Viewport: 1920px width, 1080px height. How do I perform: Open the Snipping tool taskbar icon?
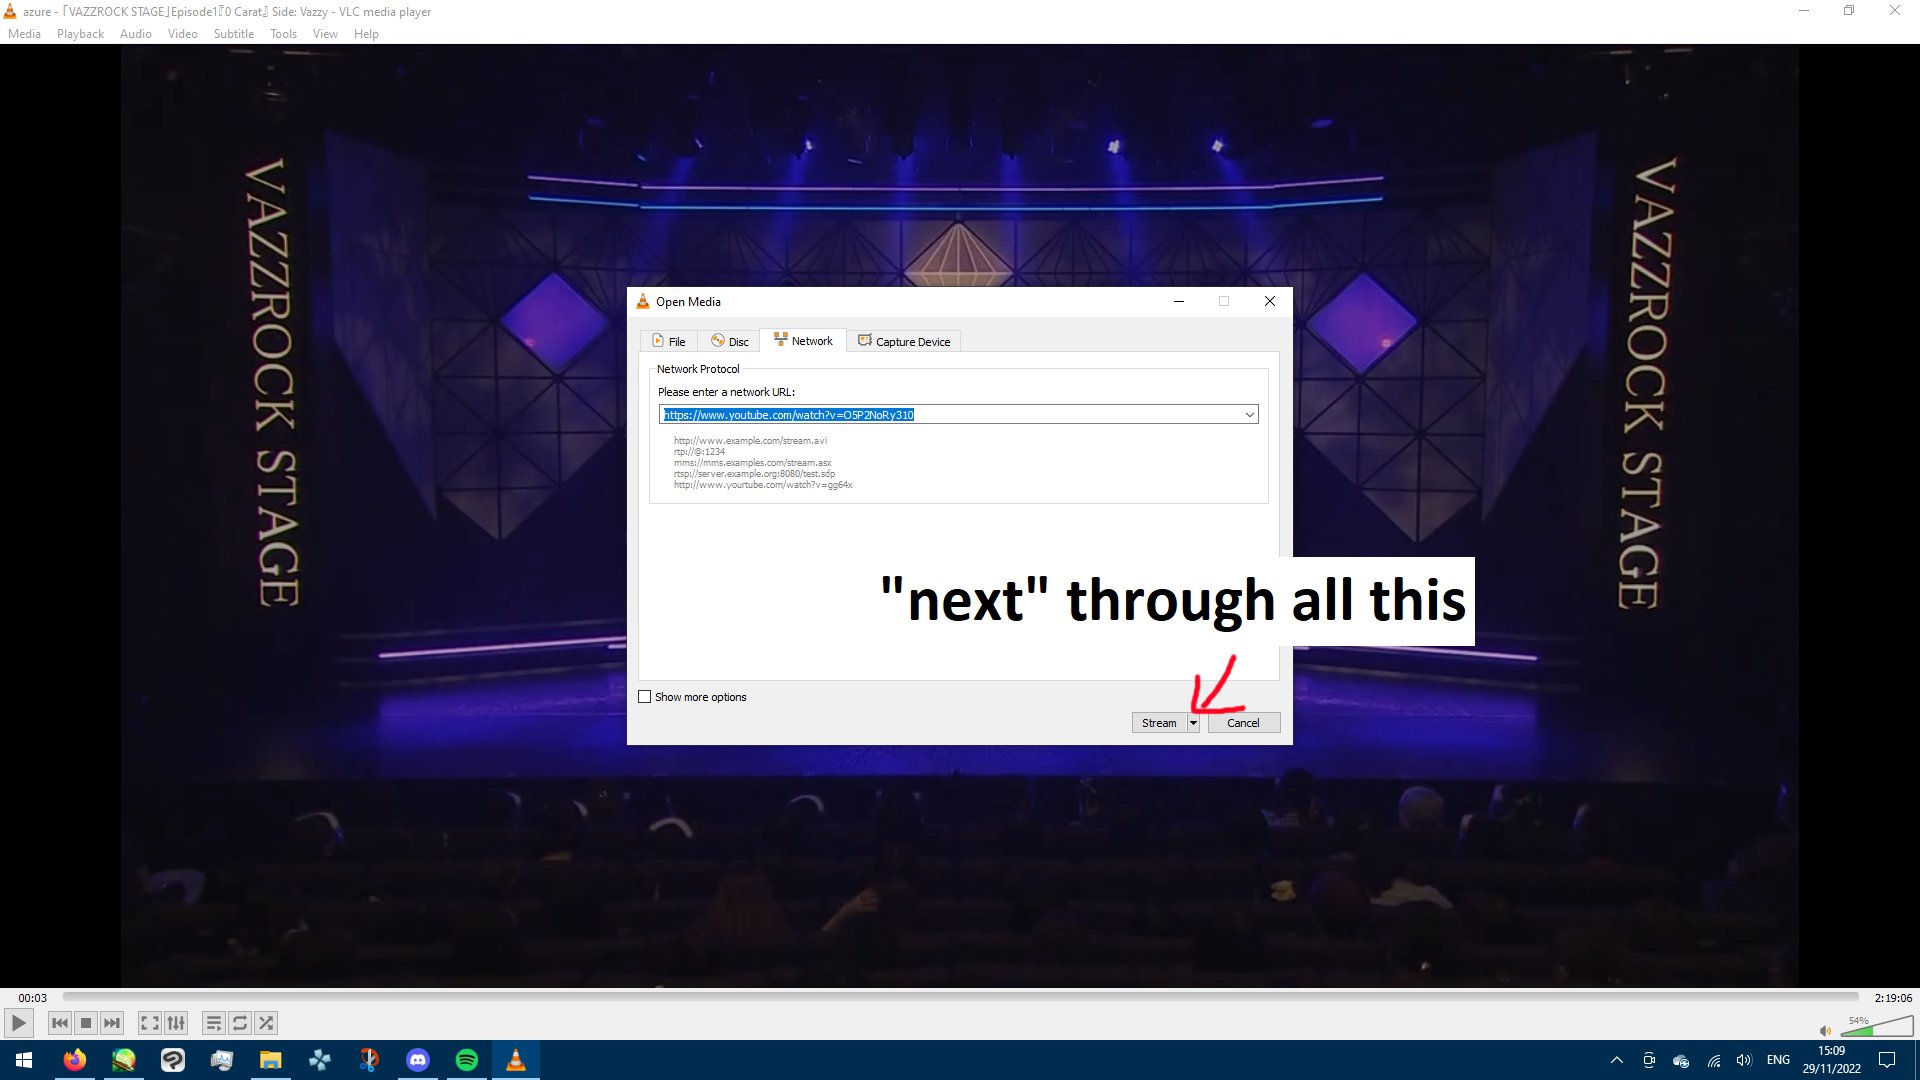click(x=369, y=1060)
